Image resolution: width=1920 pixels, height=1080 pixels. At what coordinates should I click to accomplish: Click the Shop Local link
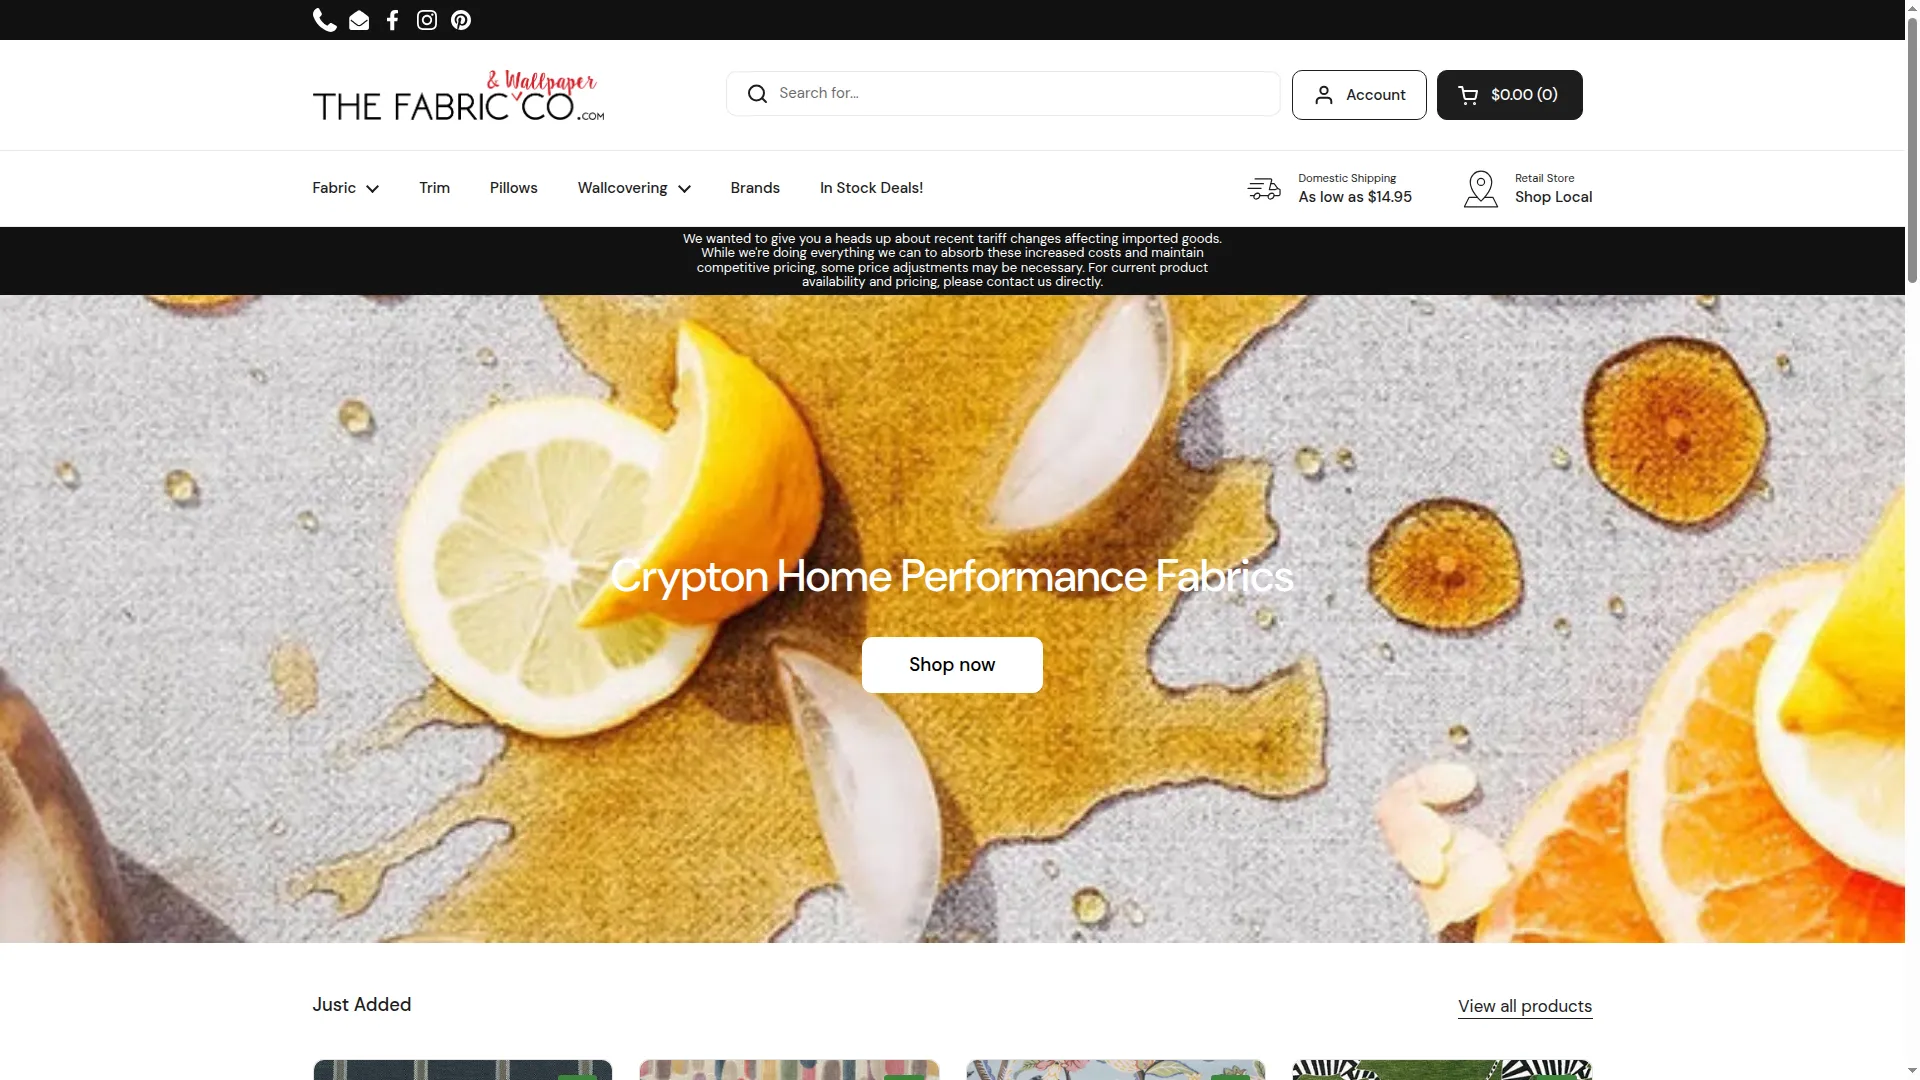(x=1553, y=197)
